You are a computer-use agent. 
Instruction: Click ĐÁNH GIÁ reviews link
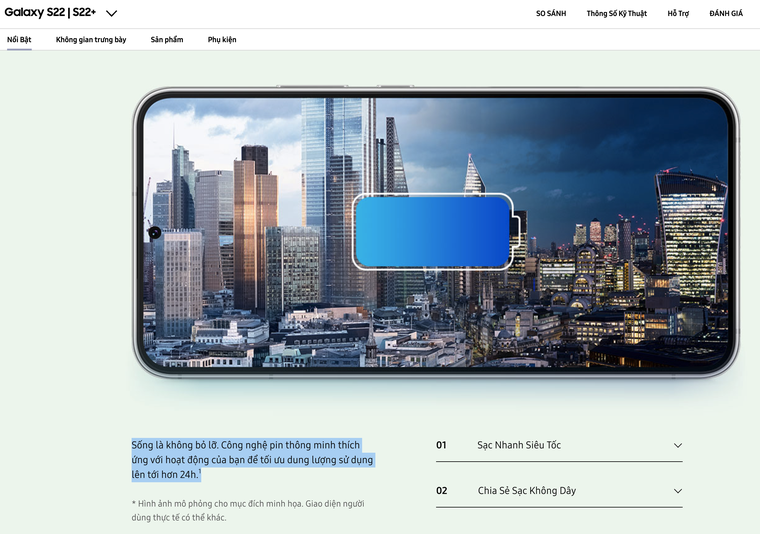tap(726, 14)
